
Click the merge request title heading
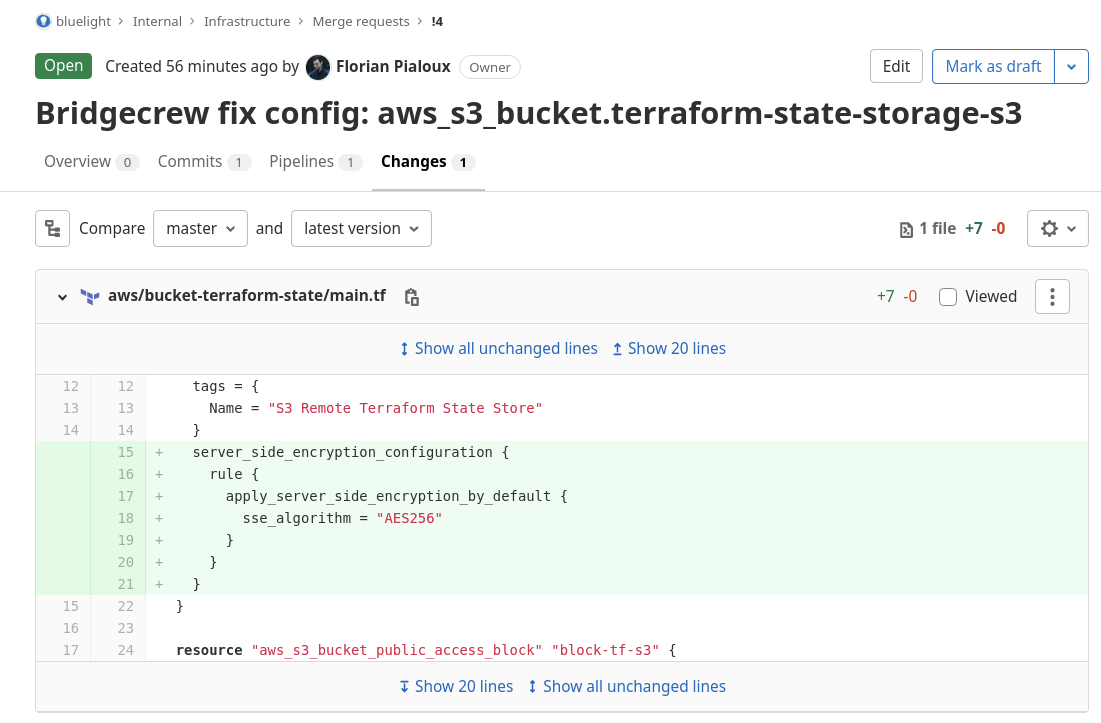point(529,114)
